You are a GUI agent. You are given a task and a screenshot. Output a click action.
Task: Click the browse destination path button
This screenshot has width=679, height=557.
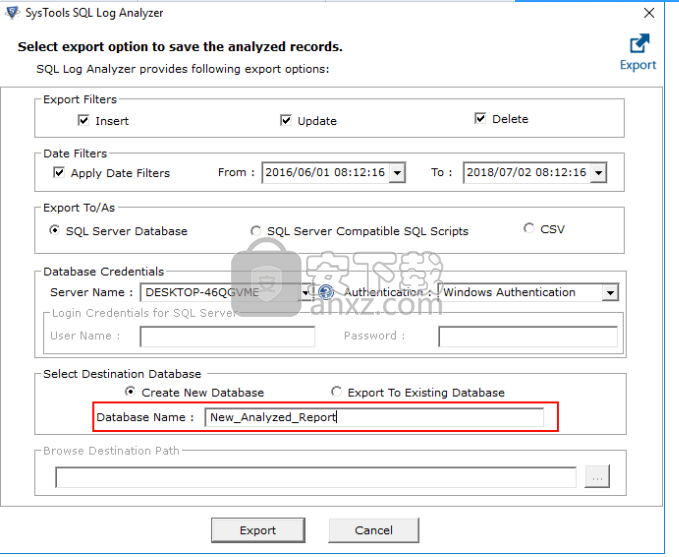(x=597, y=477)
